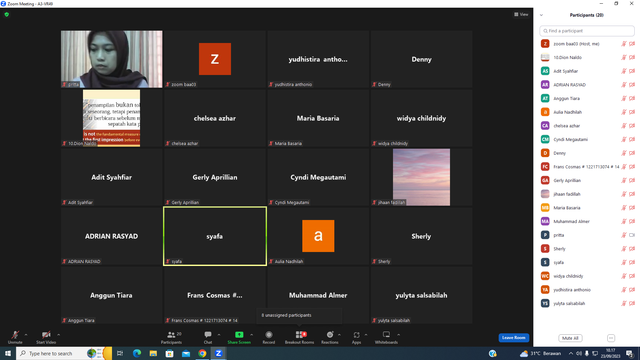Open the Whiteboards icon

[x=386, y=335]
